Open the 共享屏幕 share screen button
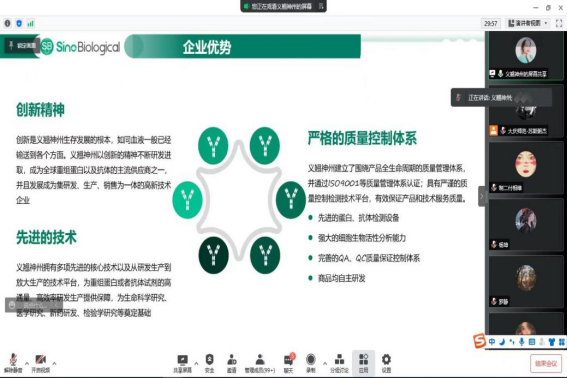Viewport: 567px width, 378px height. tap(182, 363)
